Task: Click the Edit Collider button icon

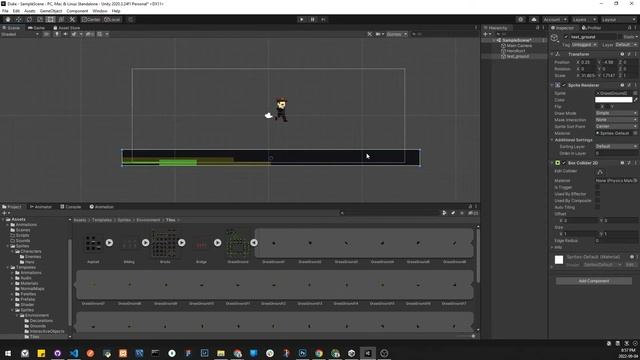Action: (x=600, y=172)
